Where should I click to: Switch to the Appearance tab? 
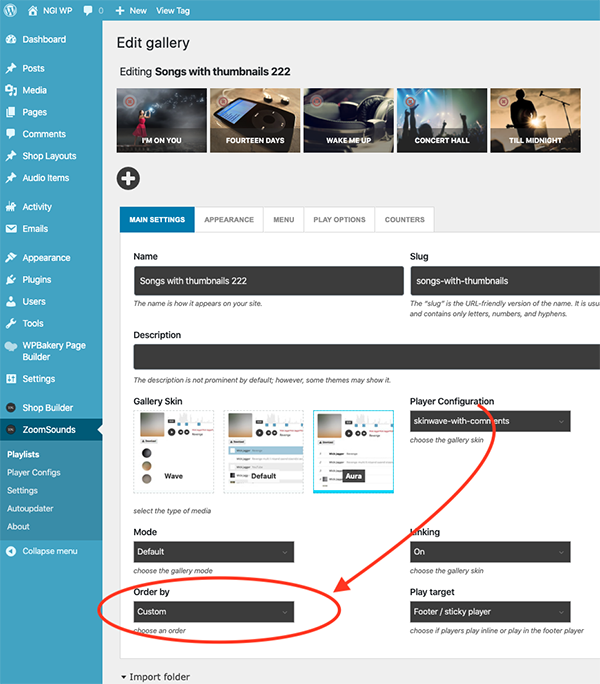pyautogui.click(x=229, y=220)
